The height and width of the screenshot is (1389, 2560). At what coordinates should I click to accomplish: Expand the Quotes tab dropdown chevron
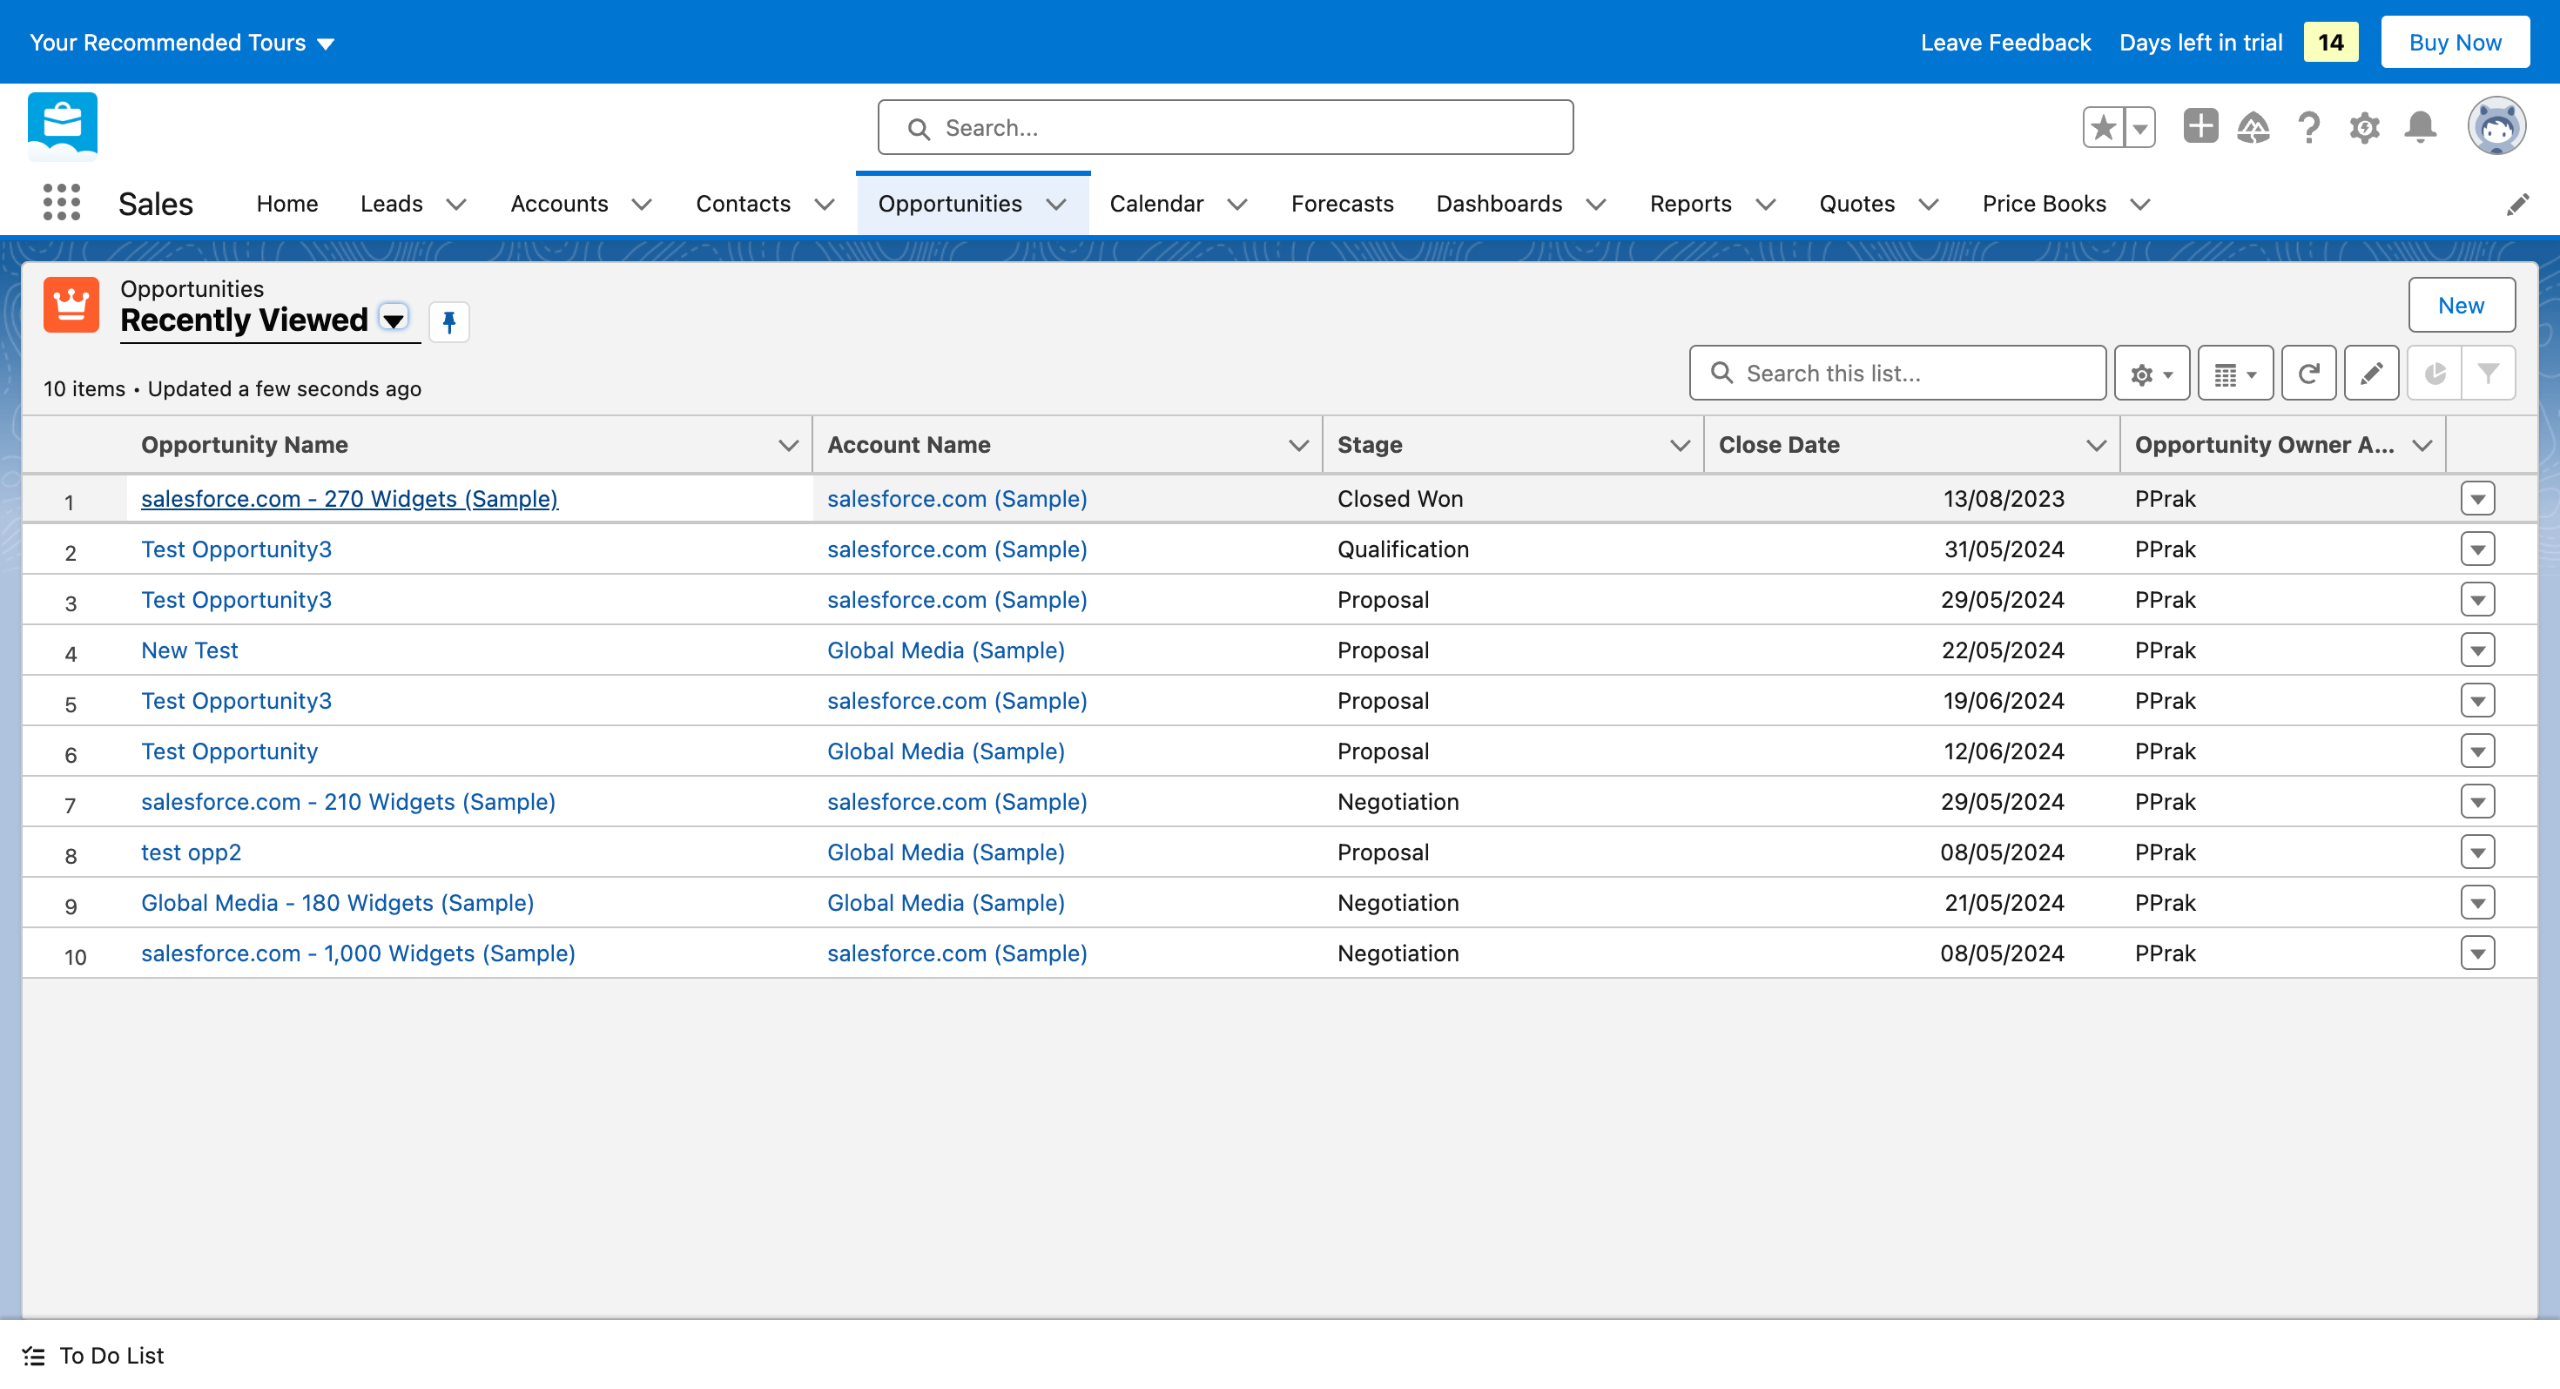click(x=1929, y=204)
